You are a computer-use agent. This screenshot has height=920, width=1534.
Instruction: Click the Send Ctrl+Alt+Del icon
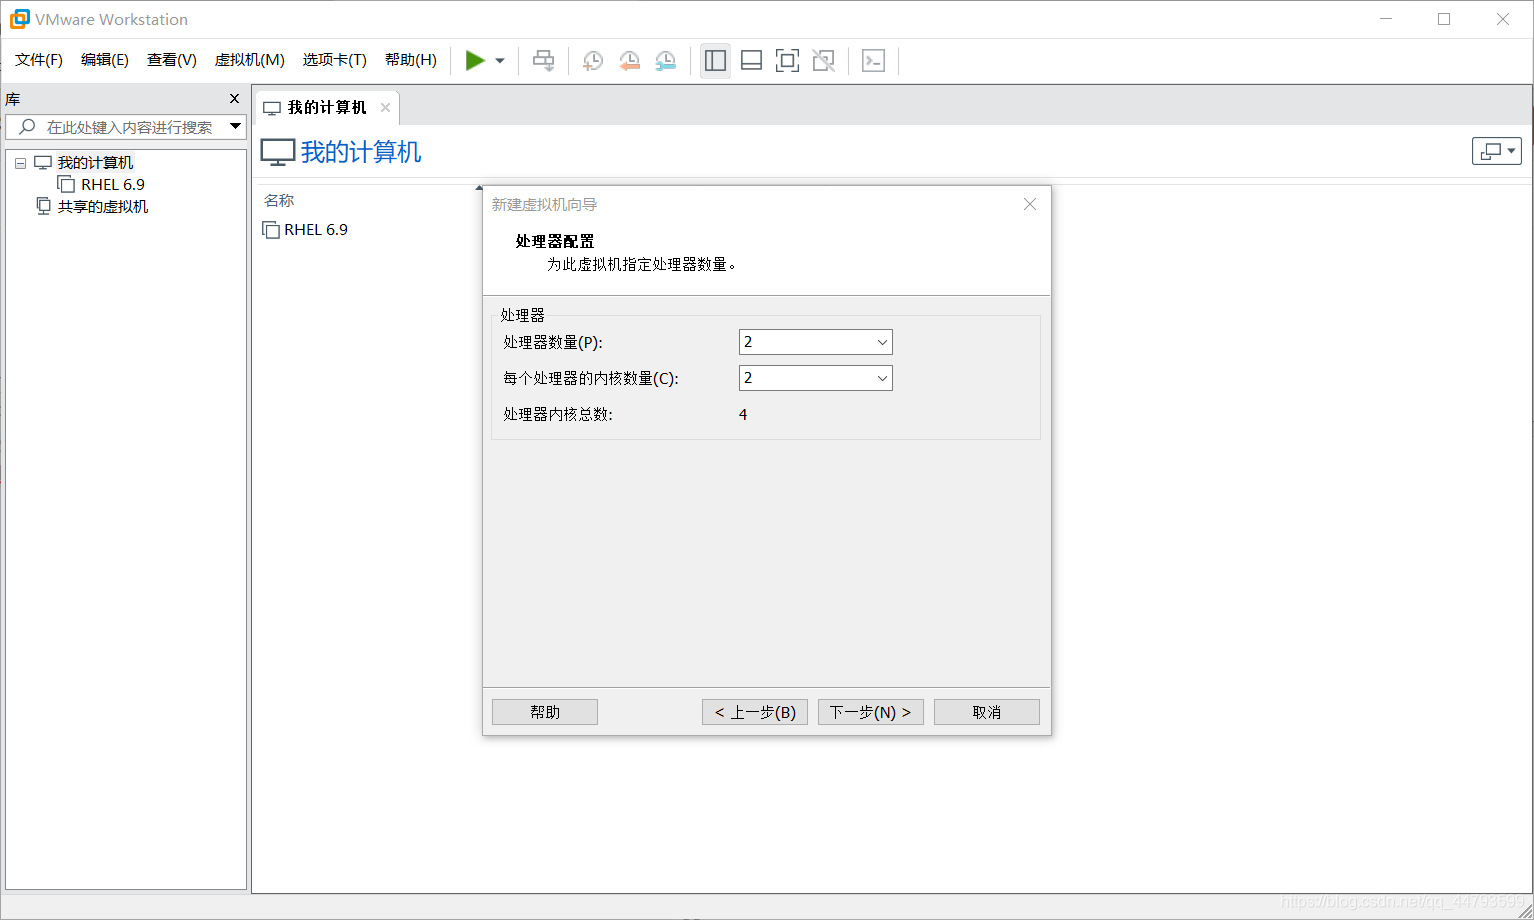pyautogui.click(x=543, y=60)
